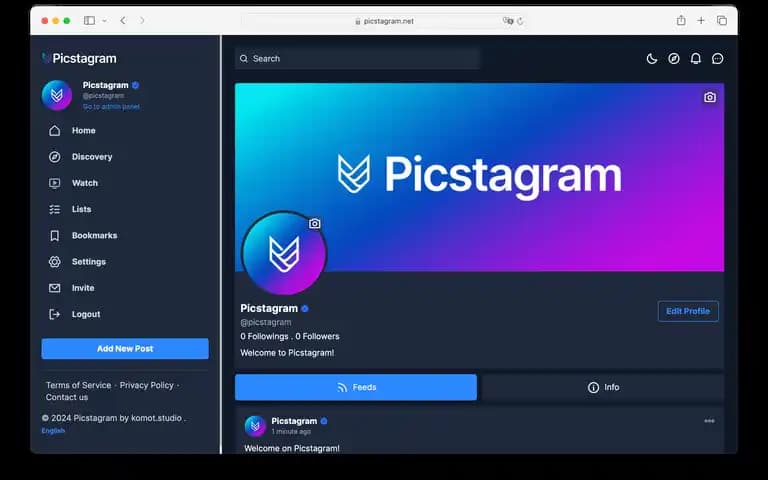768x480 pixels.
Task: Click the Lists checklist icon
Action: 55,209
